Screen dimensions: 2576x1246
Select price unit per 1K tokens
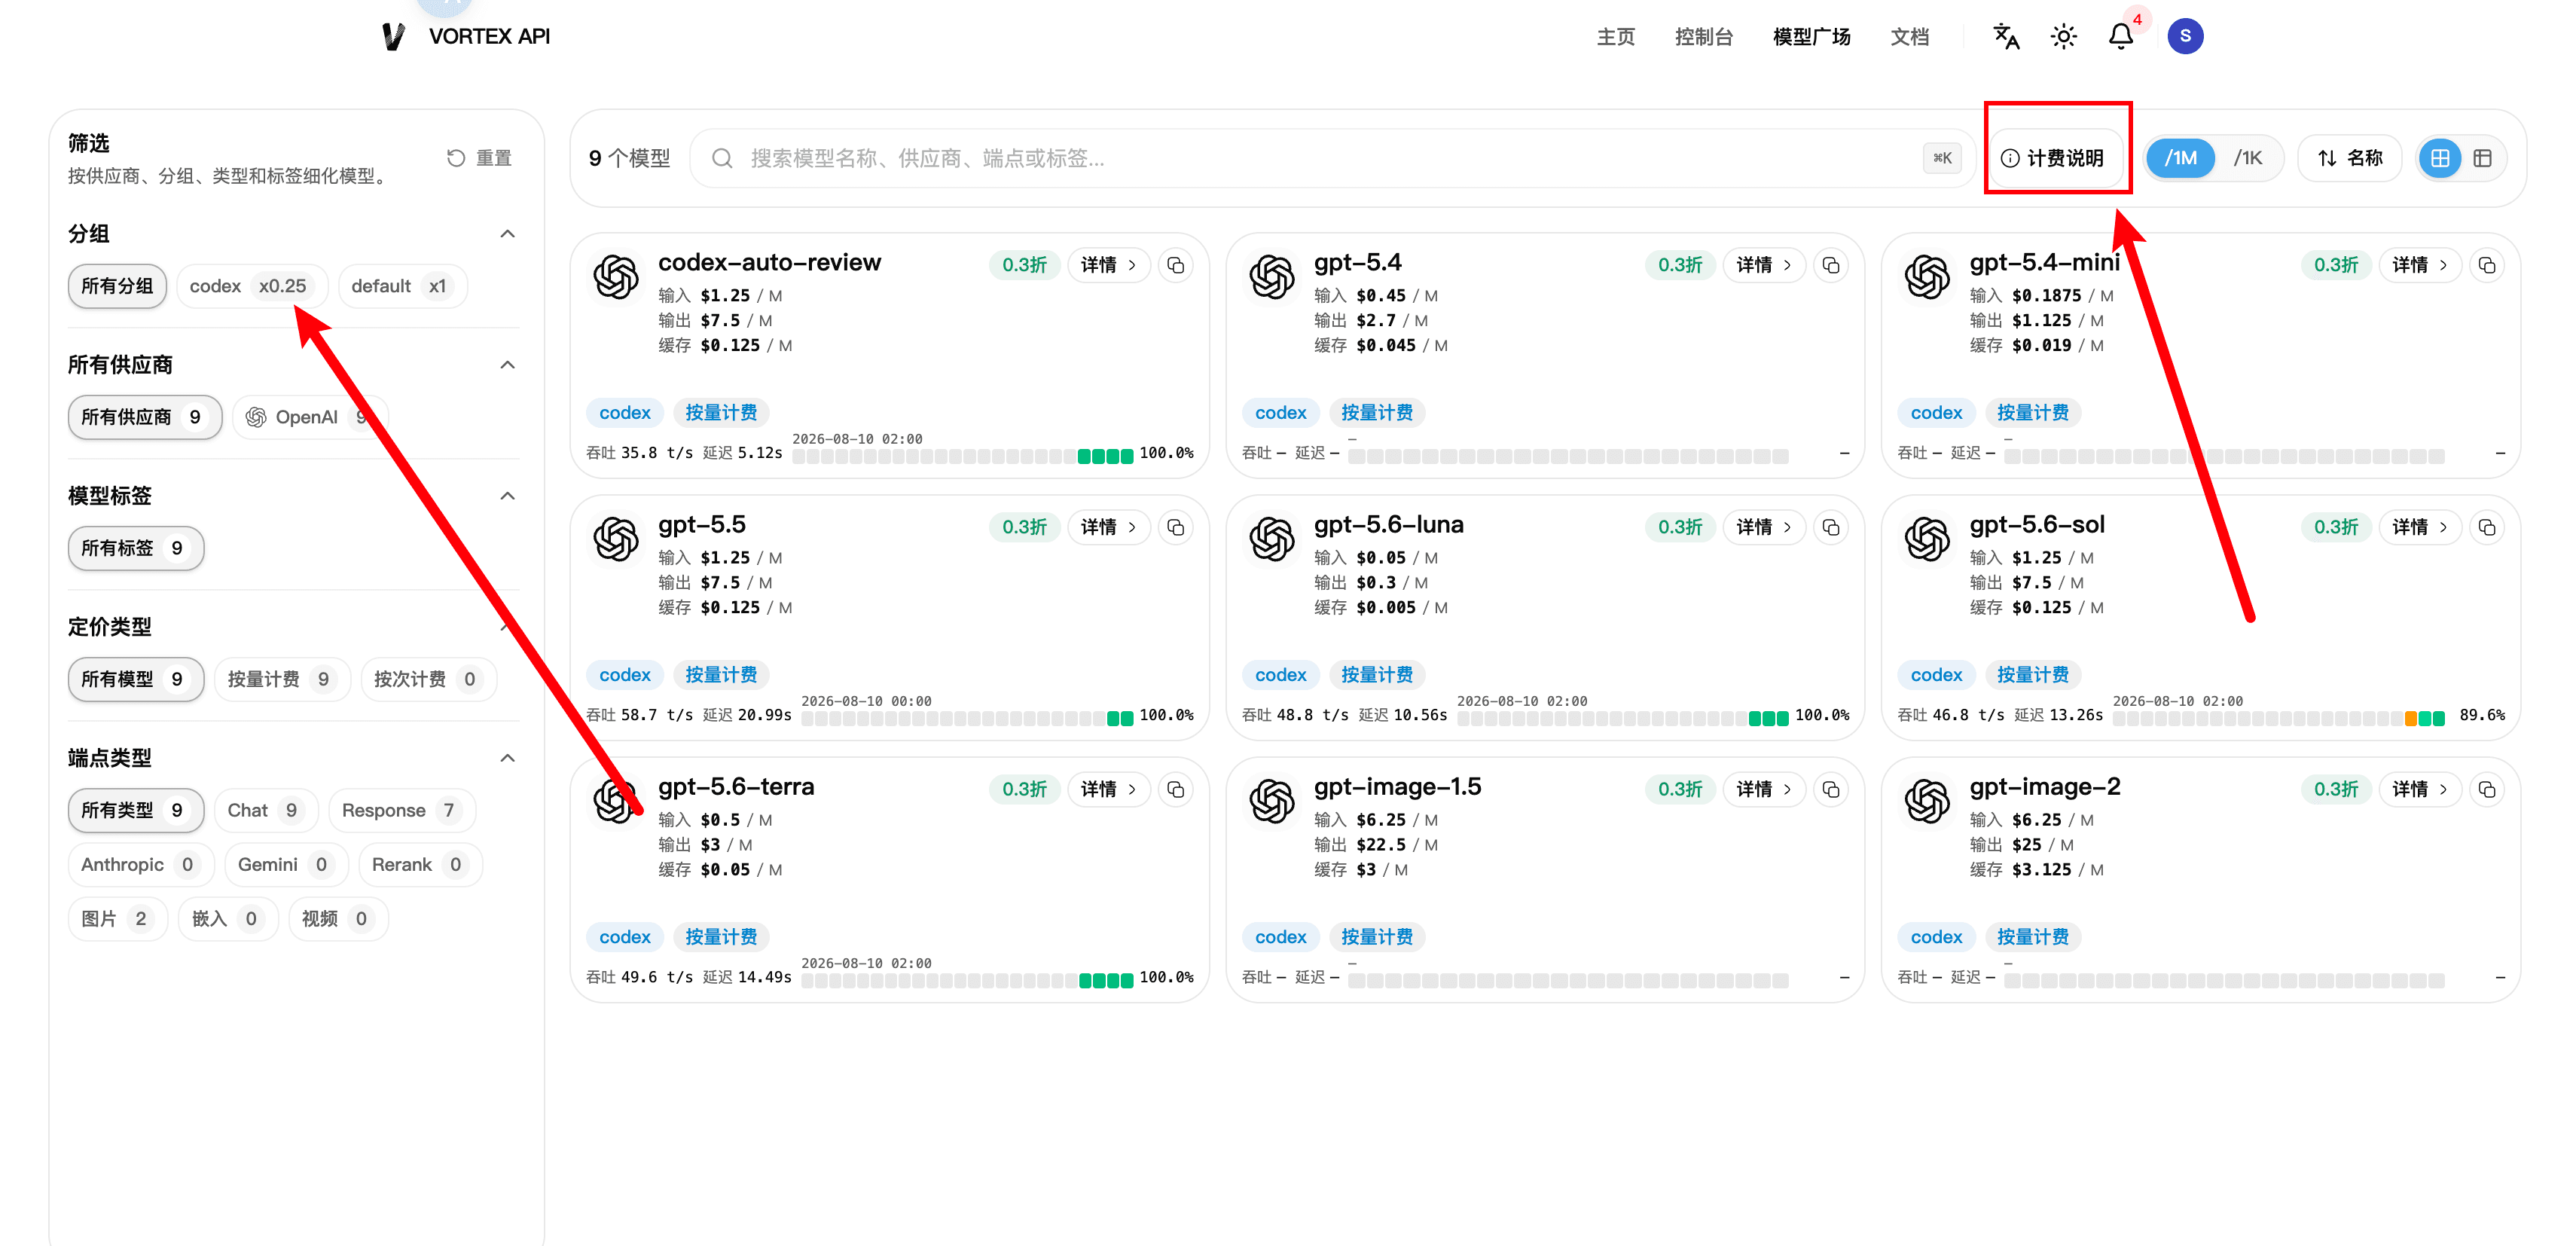[x=2247, y=158]
